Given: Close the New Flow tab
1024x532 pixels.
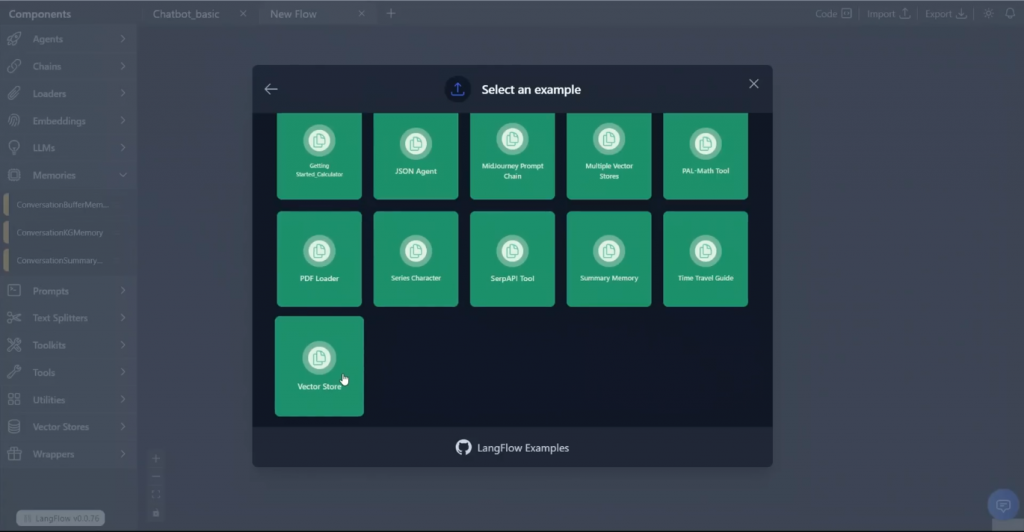Looking at the screenshot, I should tap(361, 14).
